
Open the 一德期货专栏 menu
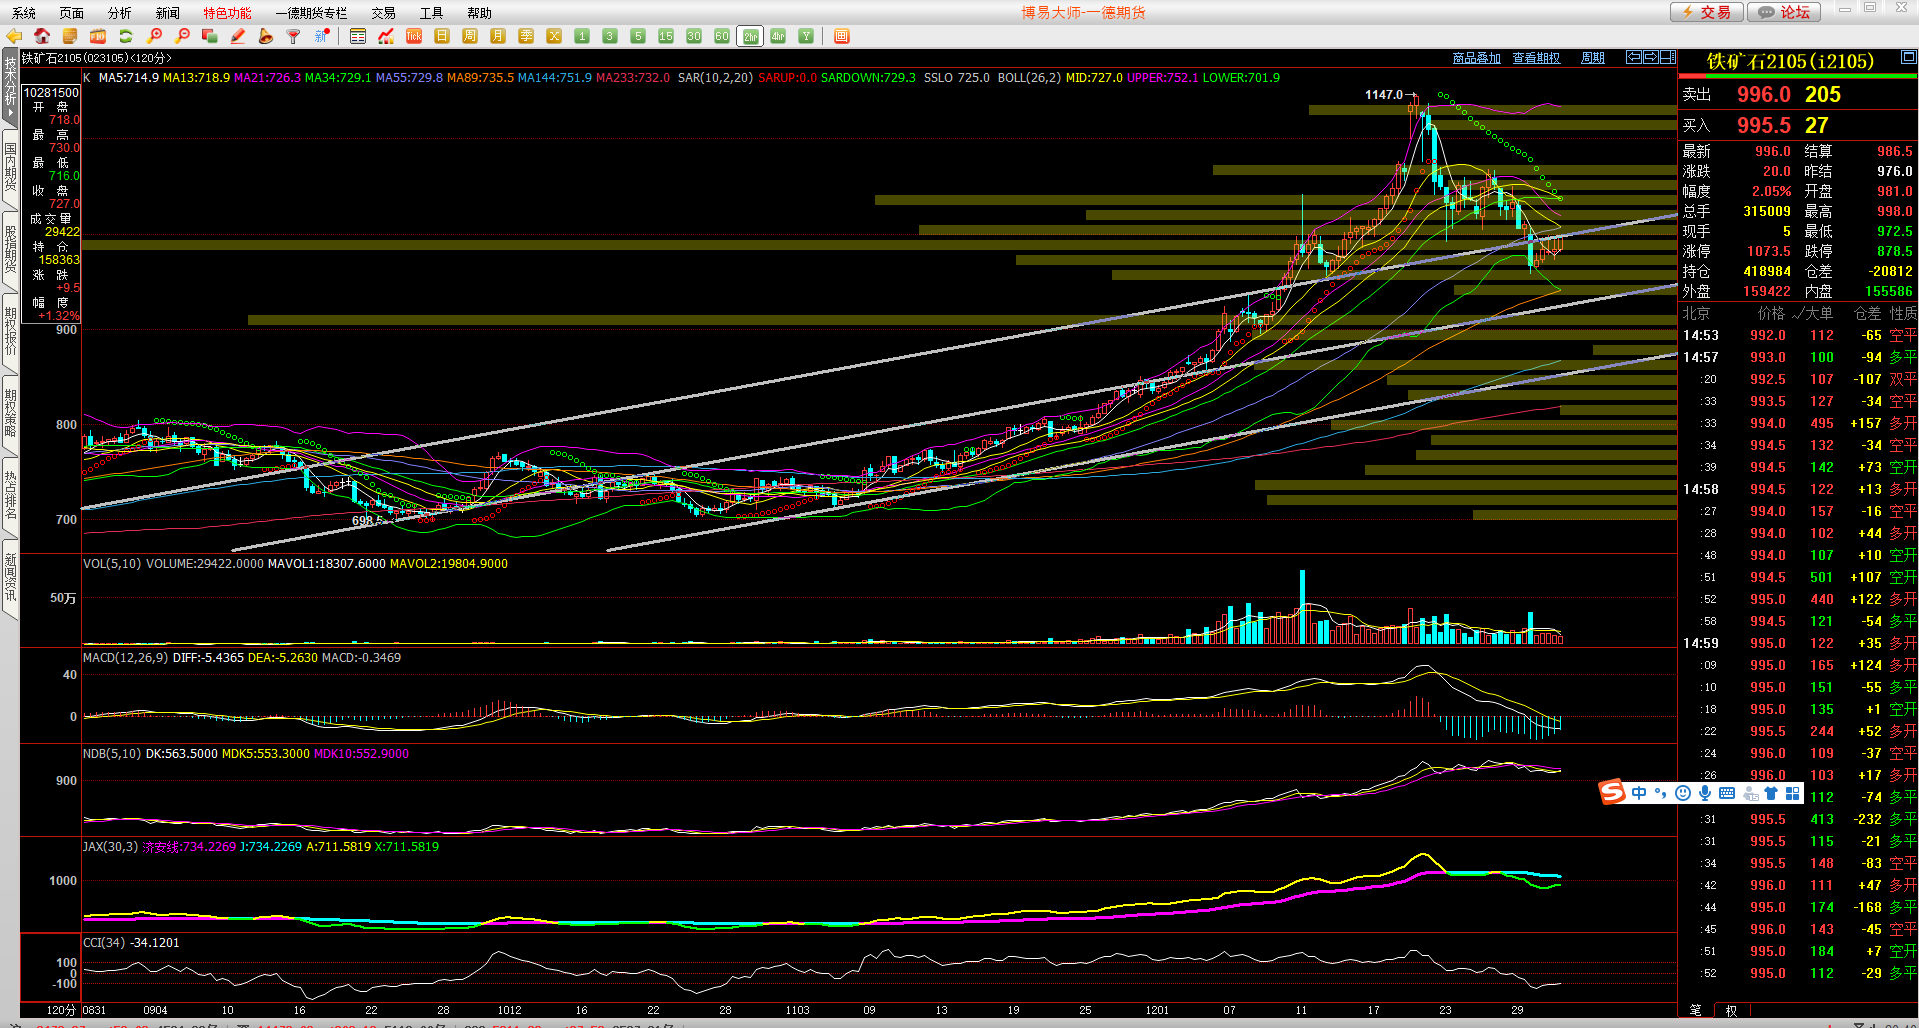tap(311, 13)
